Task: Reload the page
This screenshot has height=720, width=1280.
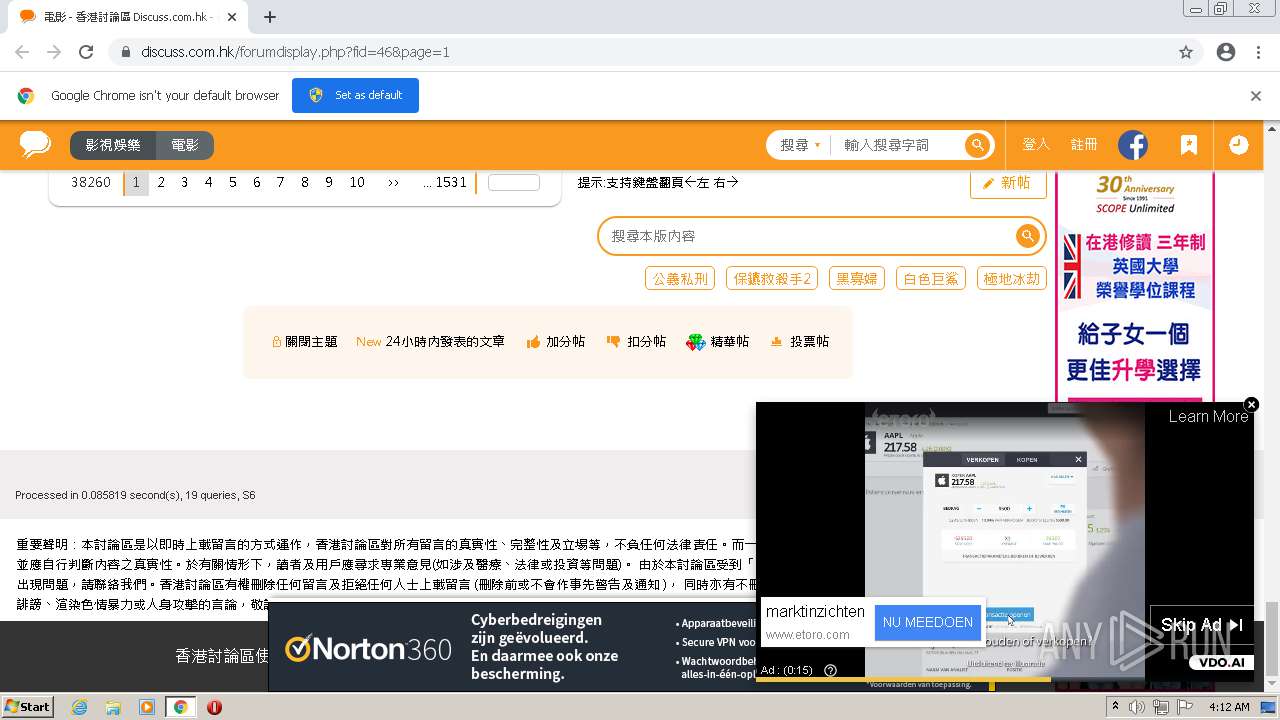Action: click(x=86, y=52)
